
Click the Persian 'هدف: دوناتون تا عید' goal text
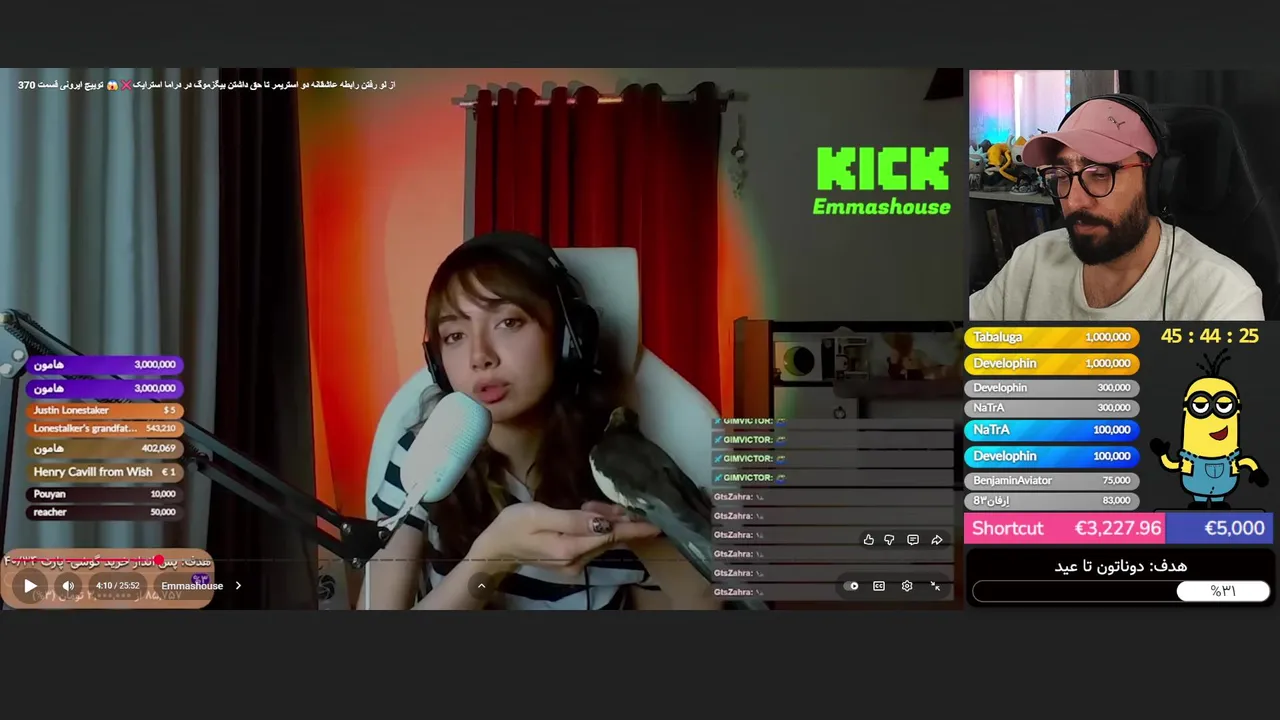[x=1121, y=566]
